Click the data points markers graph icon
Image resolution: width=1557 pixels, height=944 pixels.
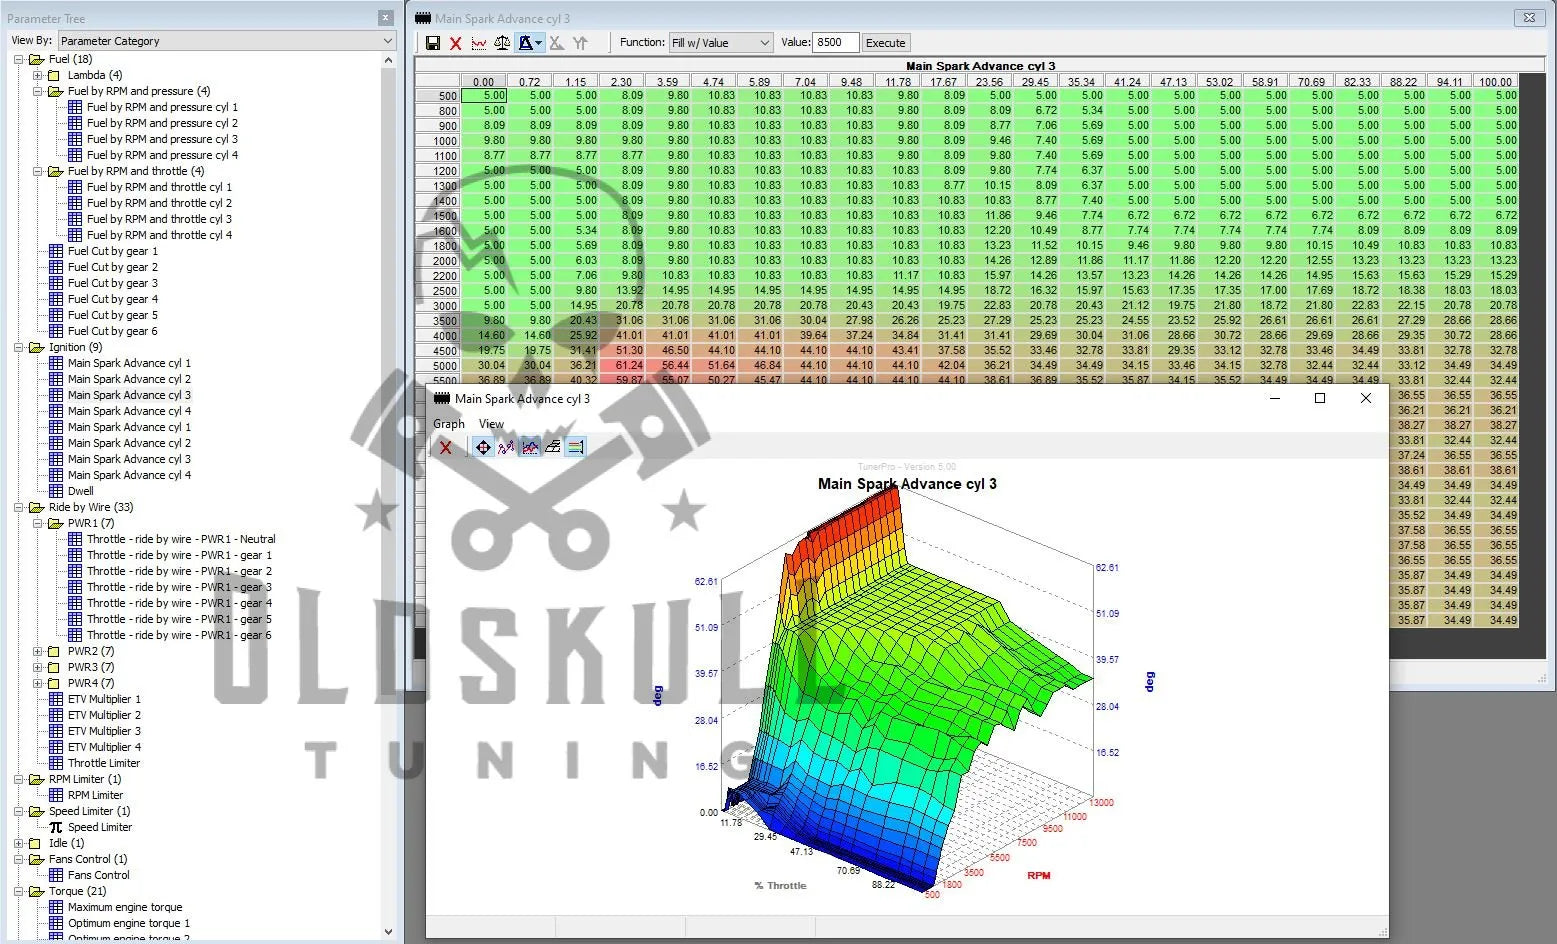[506, 448]
